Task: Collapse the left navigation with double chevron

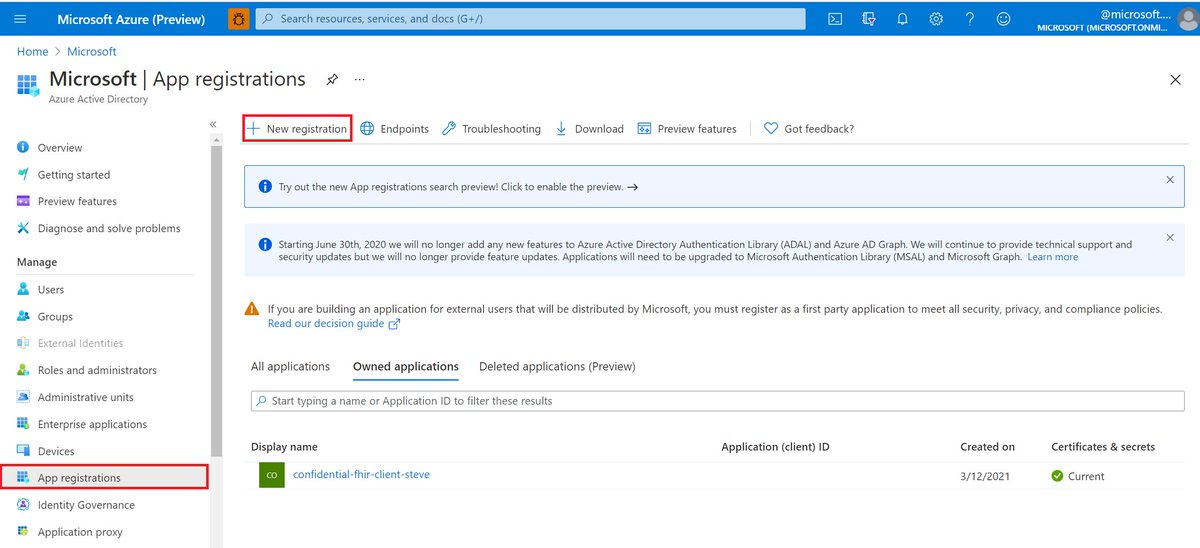Action: click(213, 124)
